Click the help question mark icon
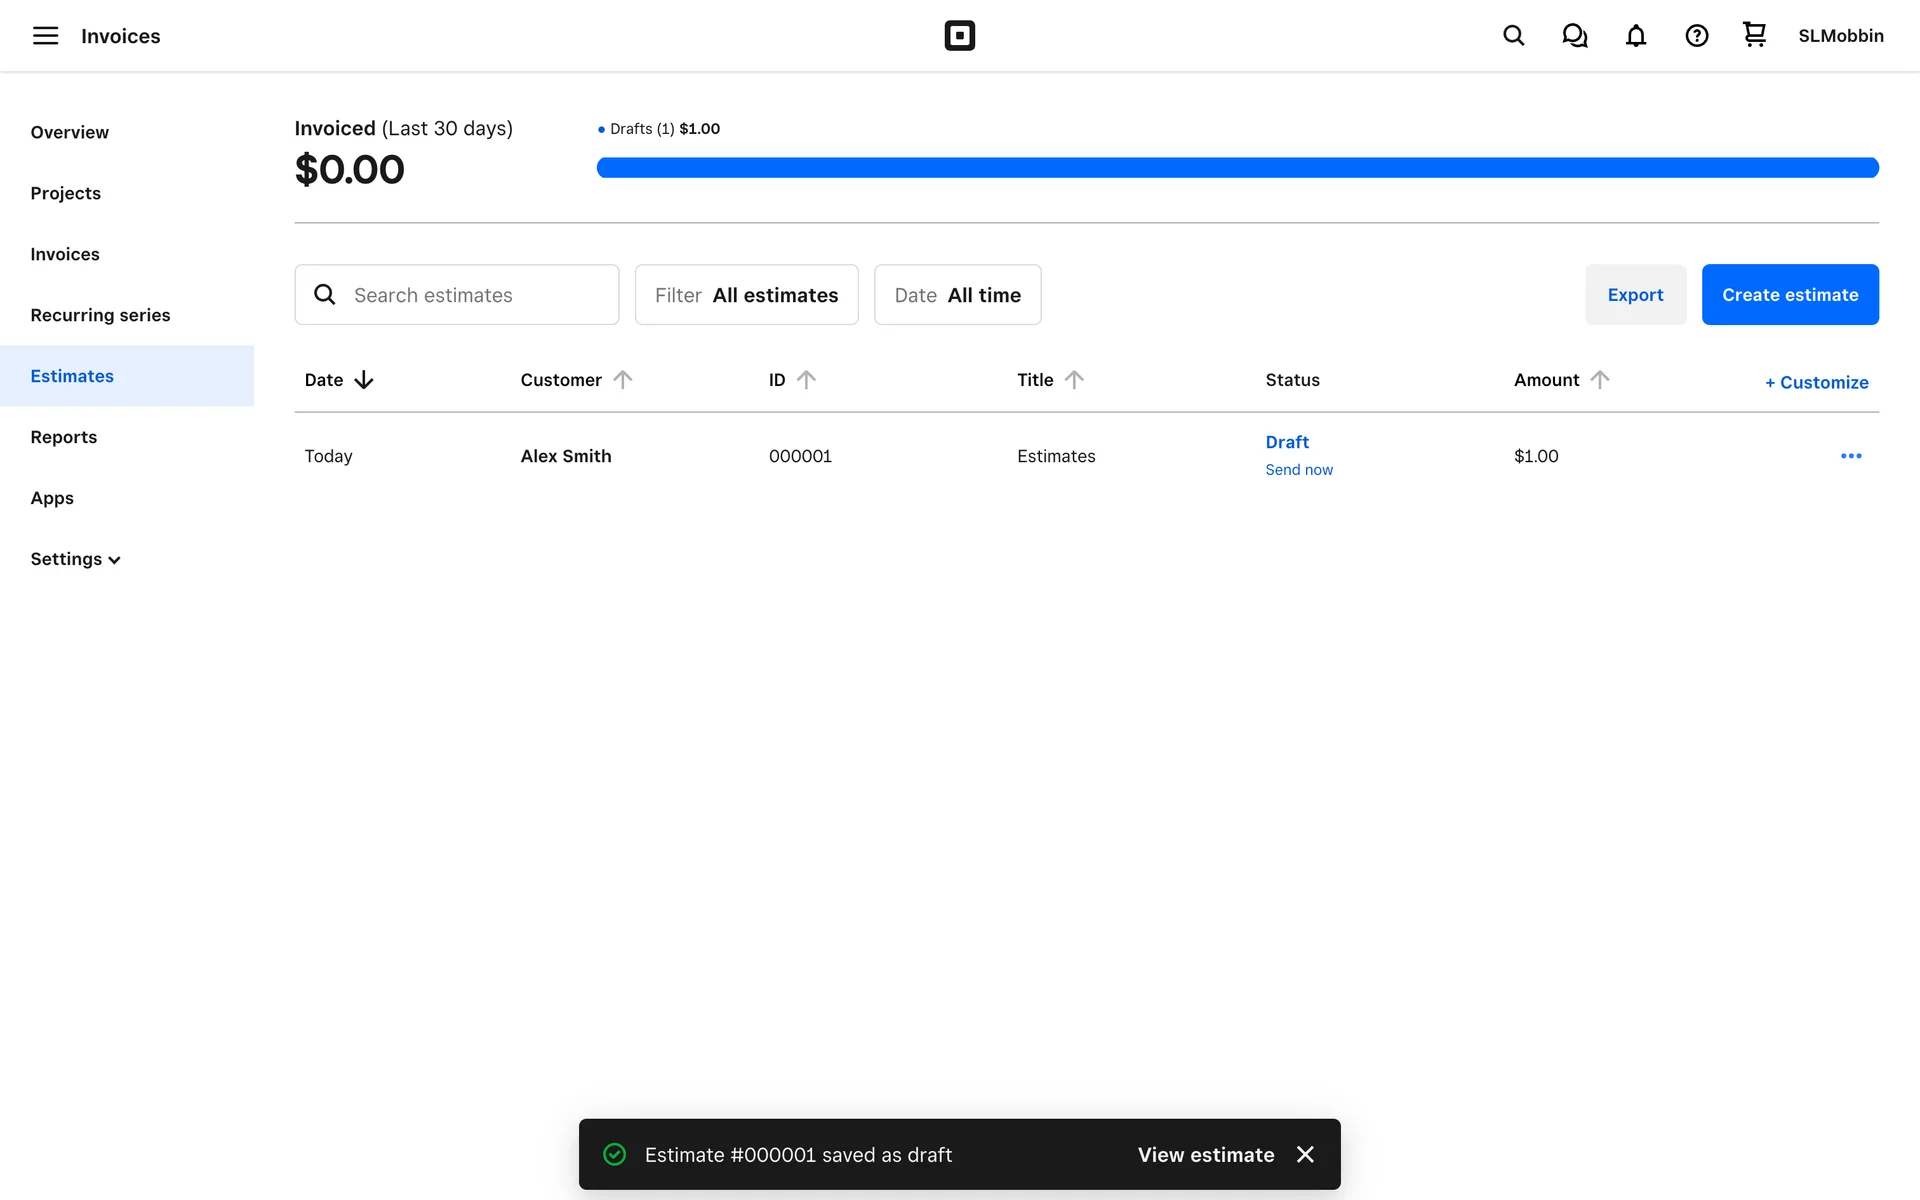 pyautogui.click(x=1696, y=36)
